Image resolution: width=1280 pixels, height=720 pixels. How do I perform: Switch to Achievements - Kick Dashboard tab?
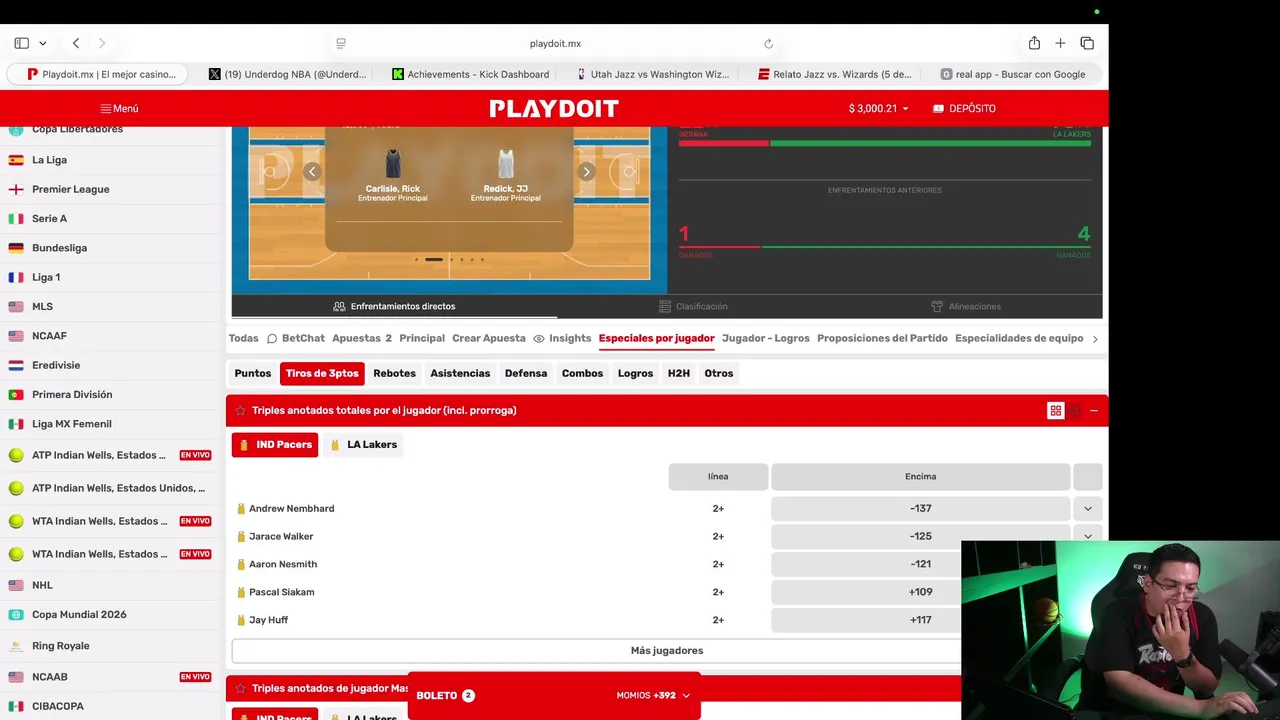coord(470,74)
